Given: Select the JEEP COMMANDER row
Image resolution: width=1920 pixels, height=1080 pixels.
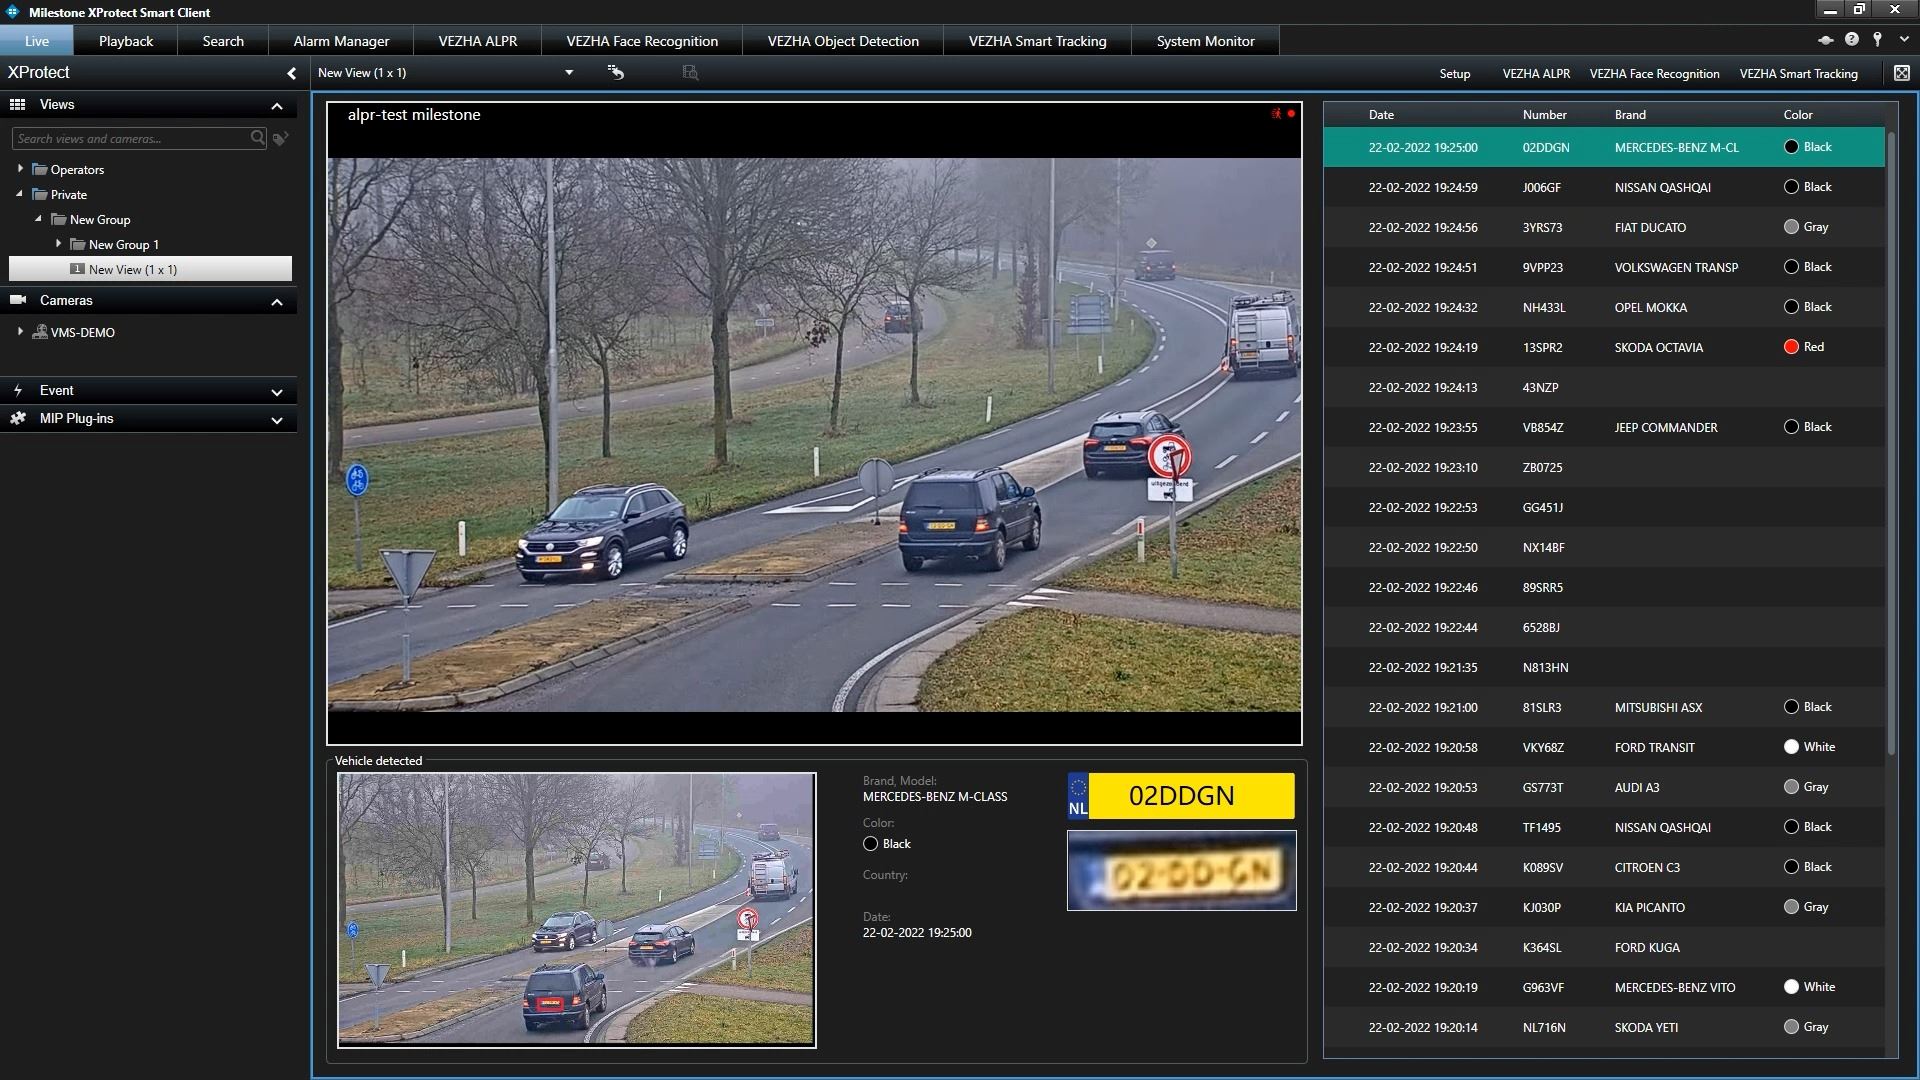Looking at the screenshot, I should 1604,427.
